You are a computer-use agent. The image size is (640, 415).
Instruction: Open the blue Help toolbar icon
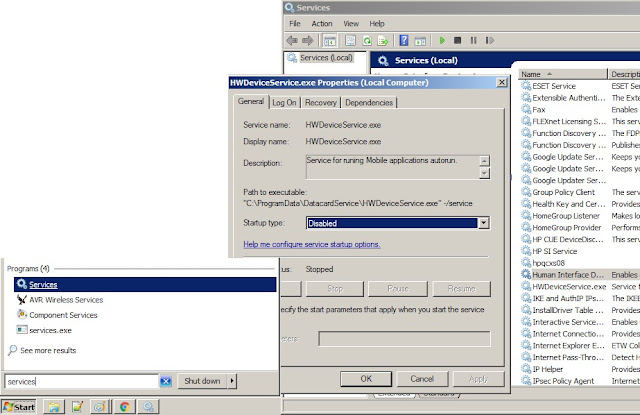(404, 40)
